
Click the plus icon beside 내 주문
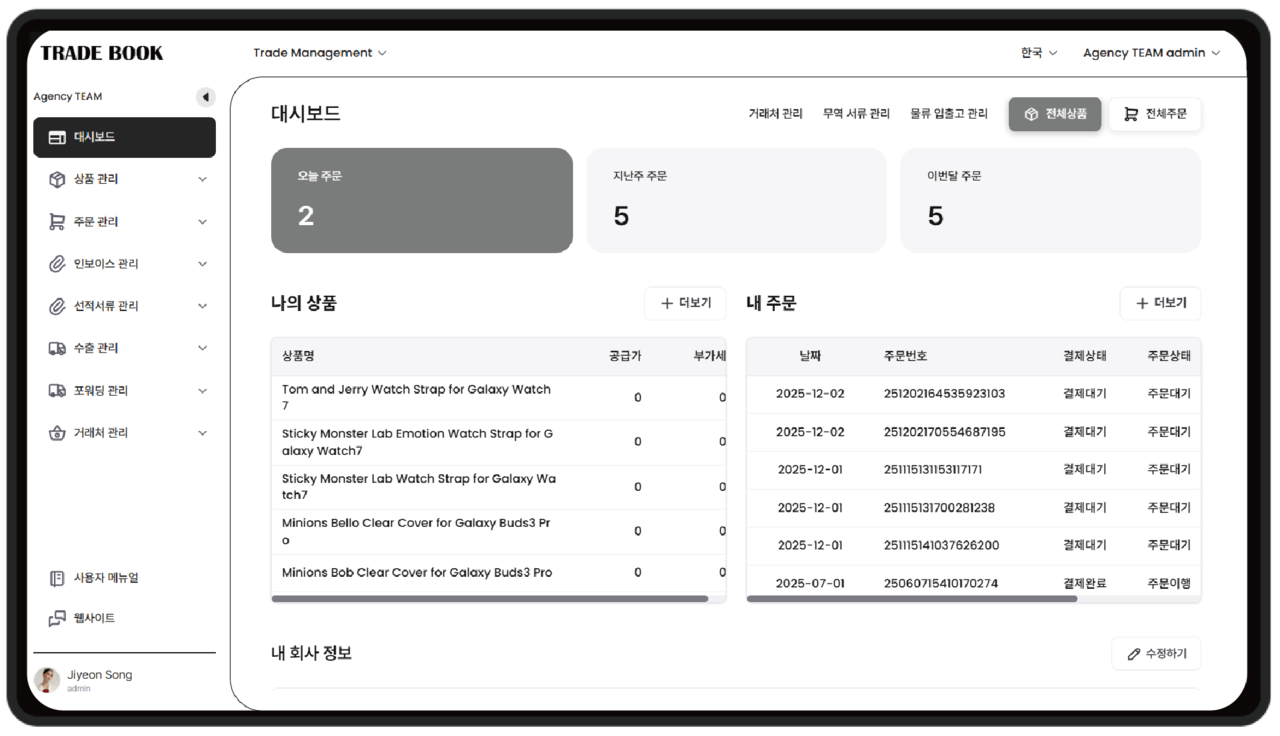(1142, 303)
